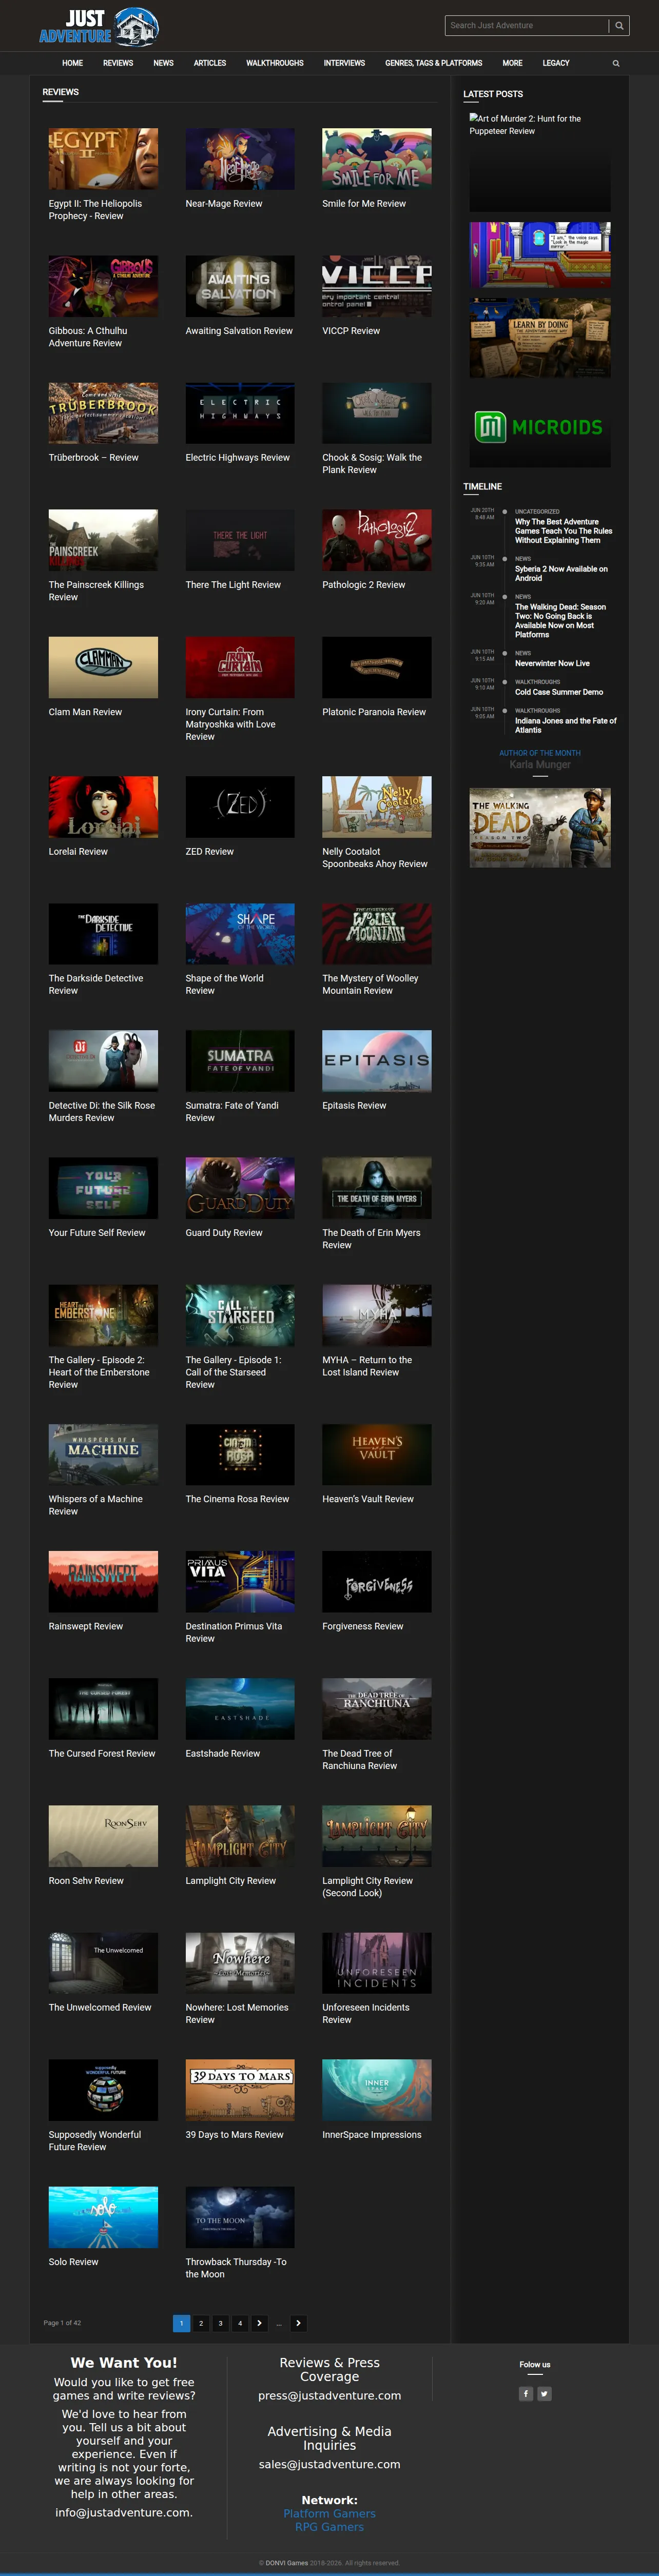Open Forgiveness Review link
Viewport: 659px width, 2576px height.
click(x=362, y=1626)
